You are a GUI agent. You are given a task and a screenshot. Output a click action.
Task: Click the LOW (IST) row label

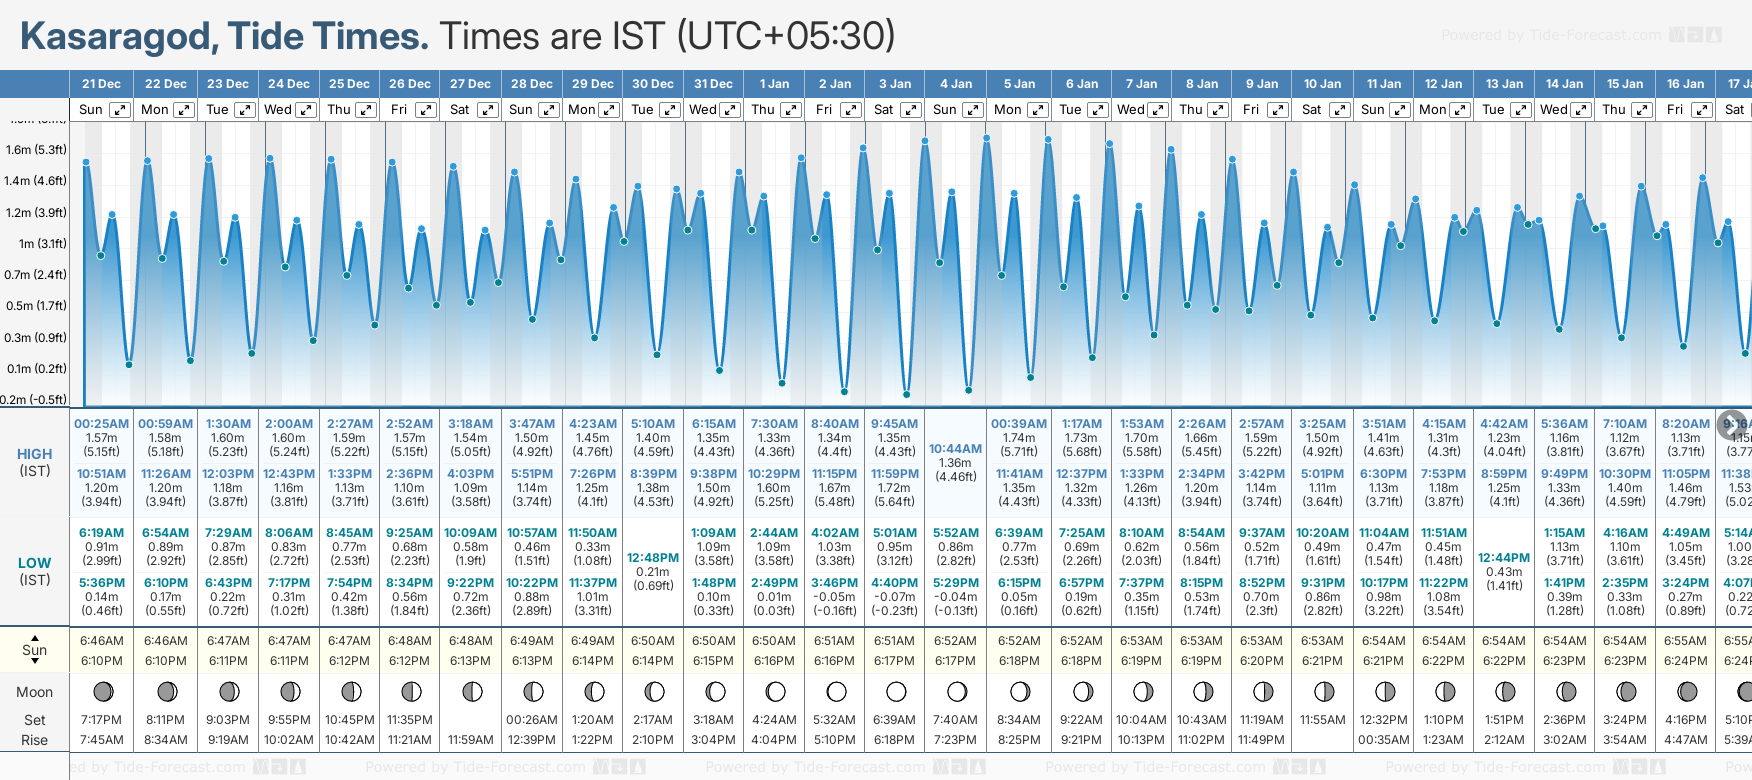click(35, 571)
